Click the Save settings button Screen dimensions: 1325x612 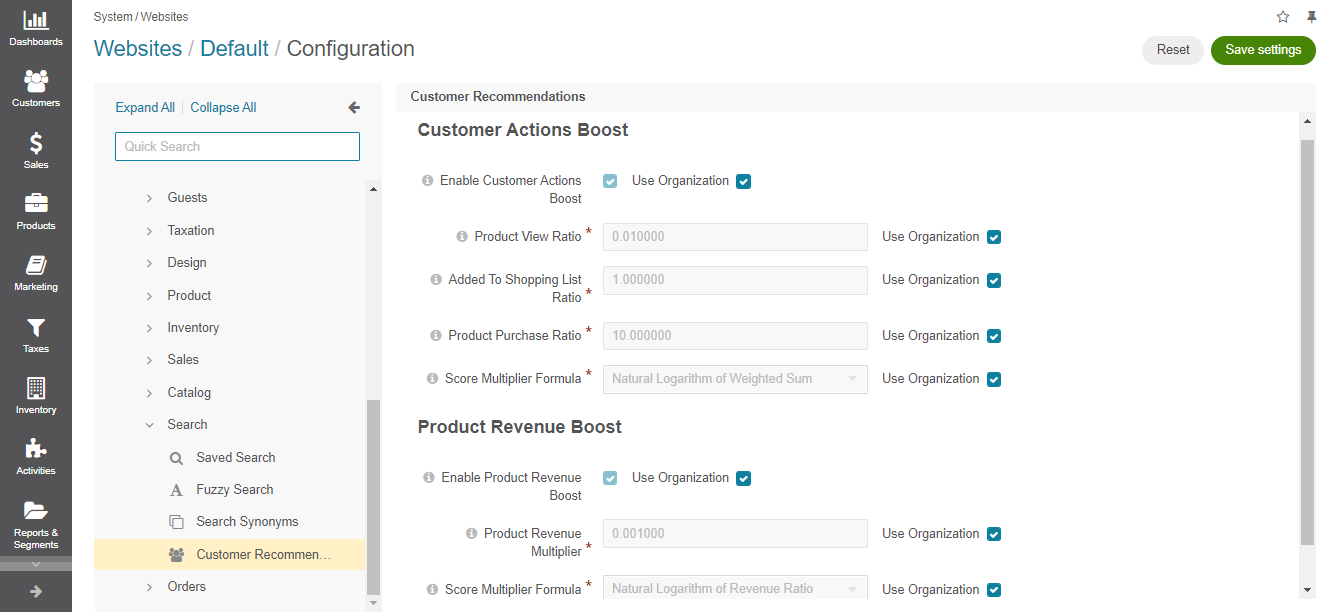point(1263,50)
